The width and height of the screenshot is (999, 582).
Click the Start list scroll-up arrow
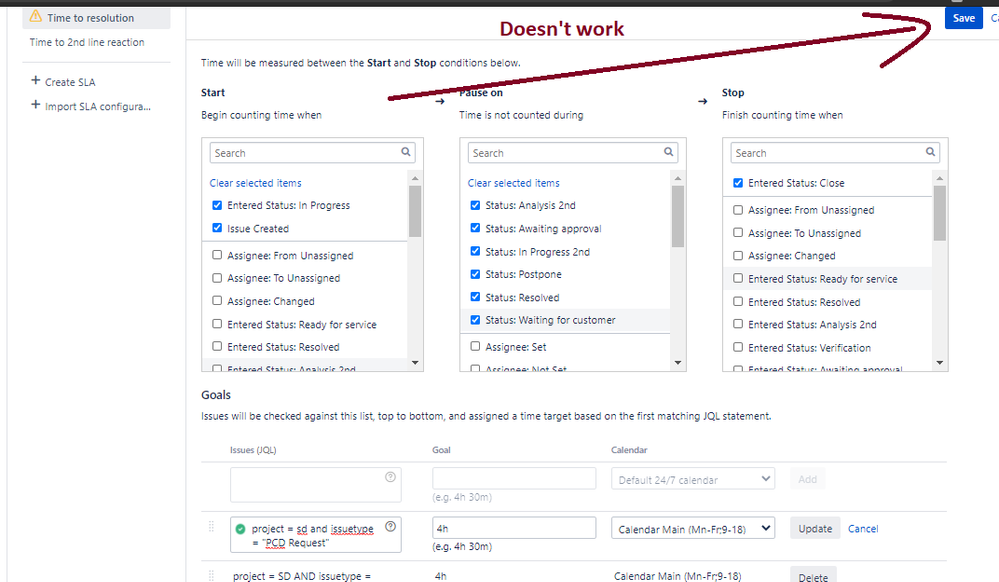pos(415,178)
